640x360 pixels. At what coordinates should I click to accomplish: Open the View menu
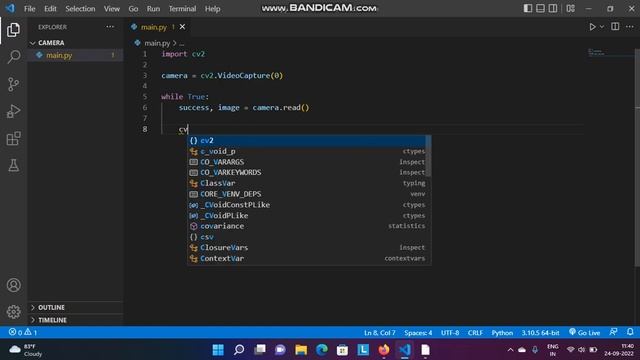coord(112,9)
